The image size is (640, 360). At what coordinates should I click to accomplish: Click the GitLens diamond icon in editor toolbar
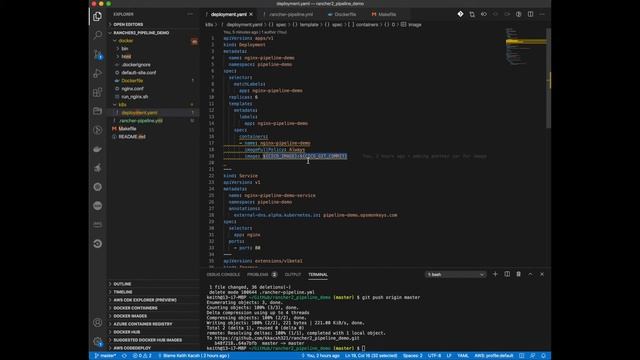click(x=460, y=14)
